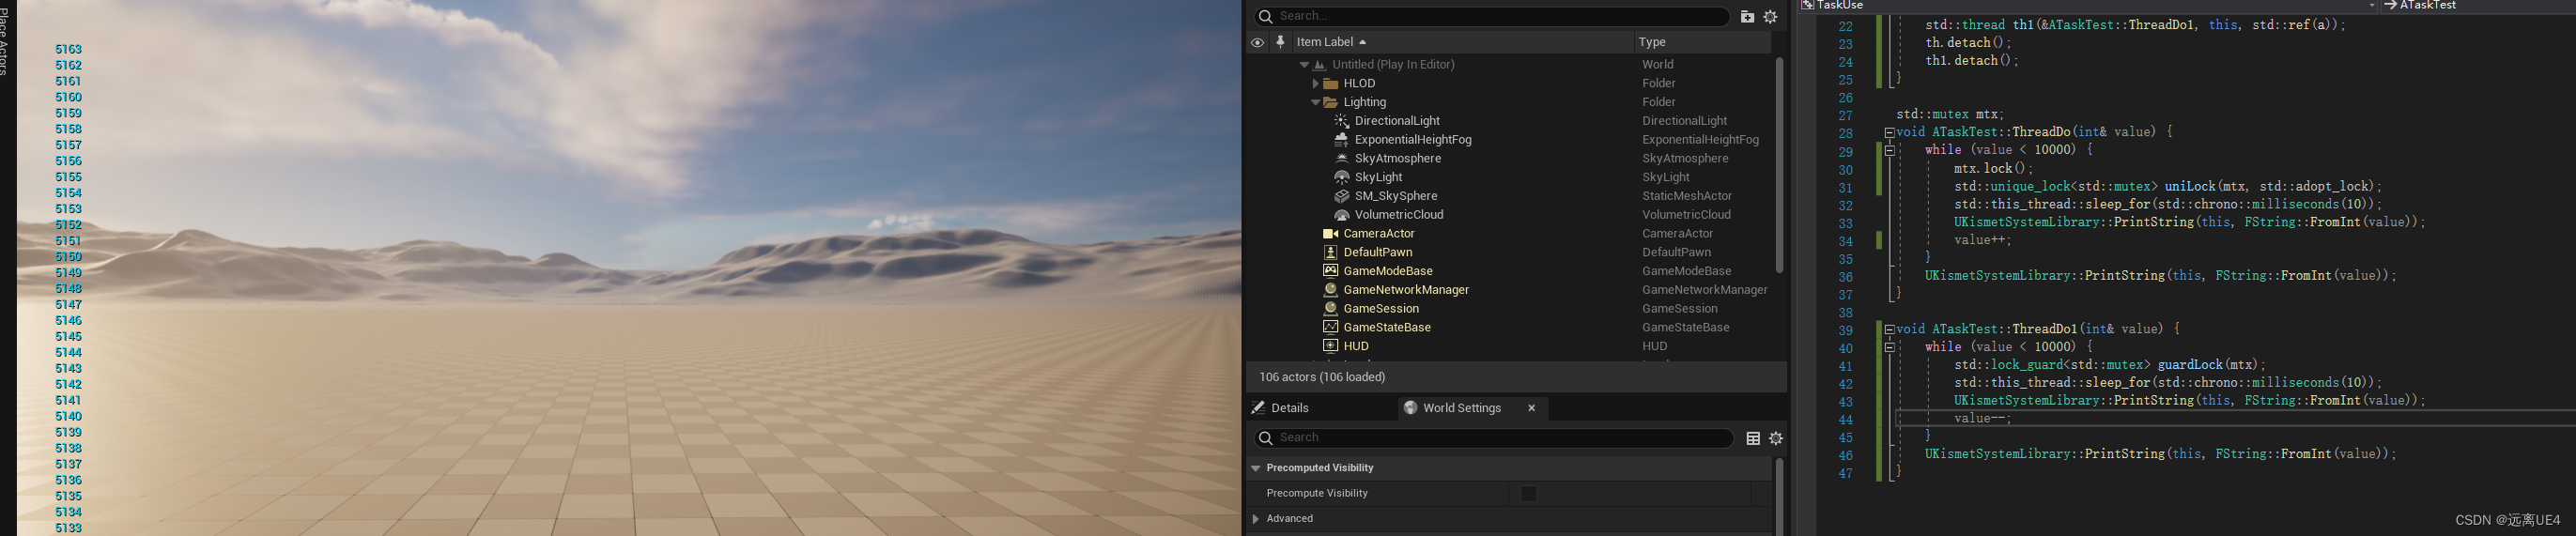Click the SM_SkySphere mesh icon
This screenshot has width=2576, height=536.
point(1342,196)
